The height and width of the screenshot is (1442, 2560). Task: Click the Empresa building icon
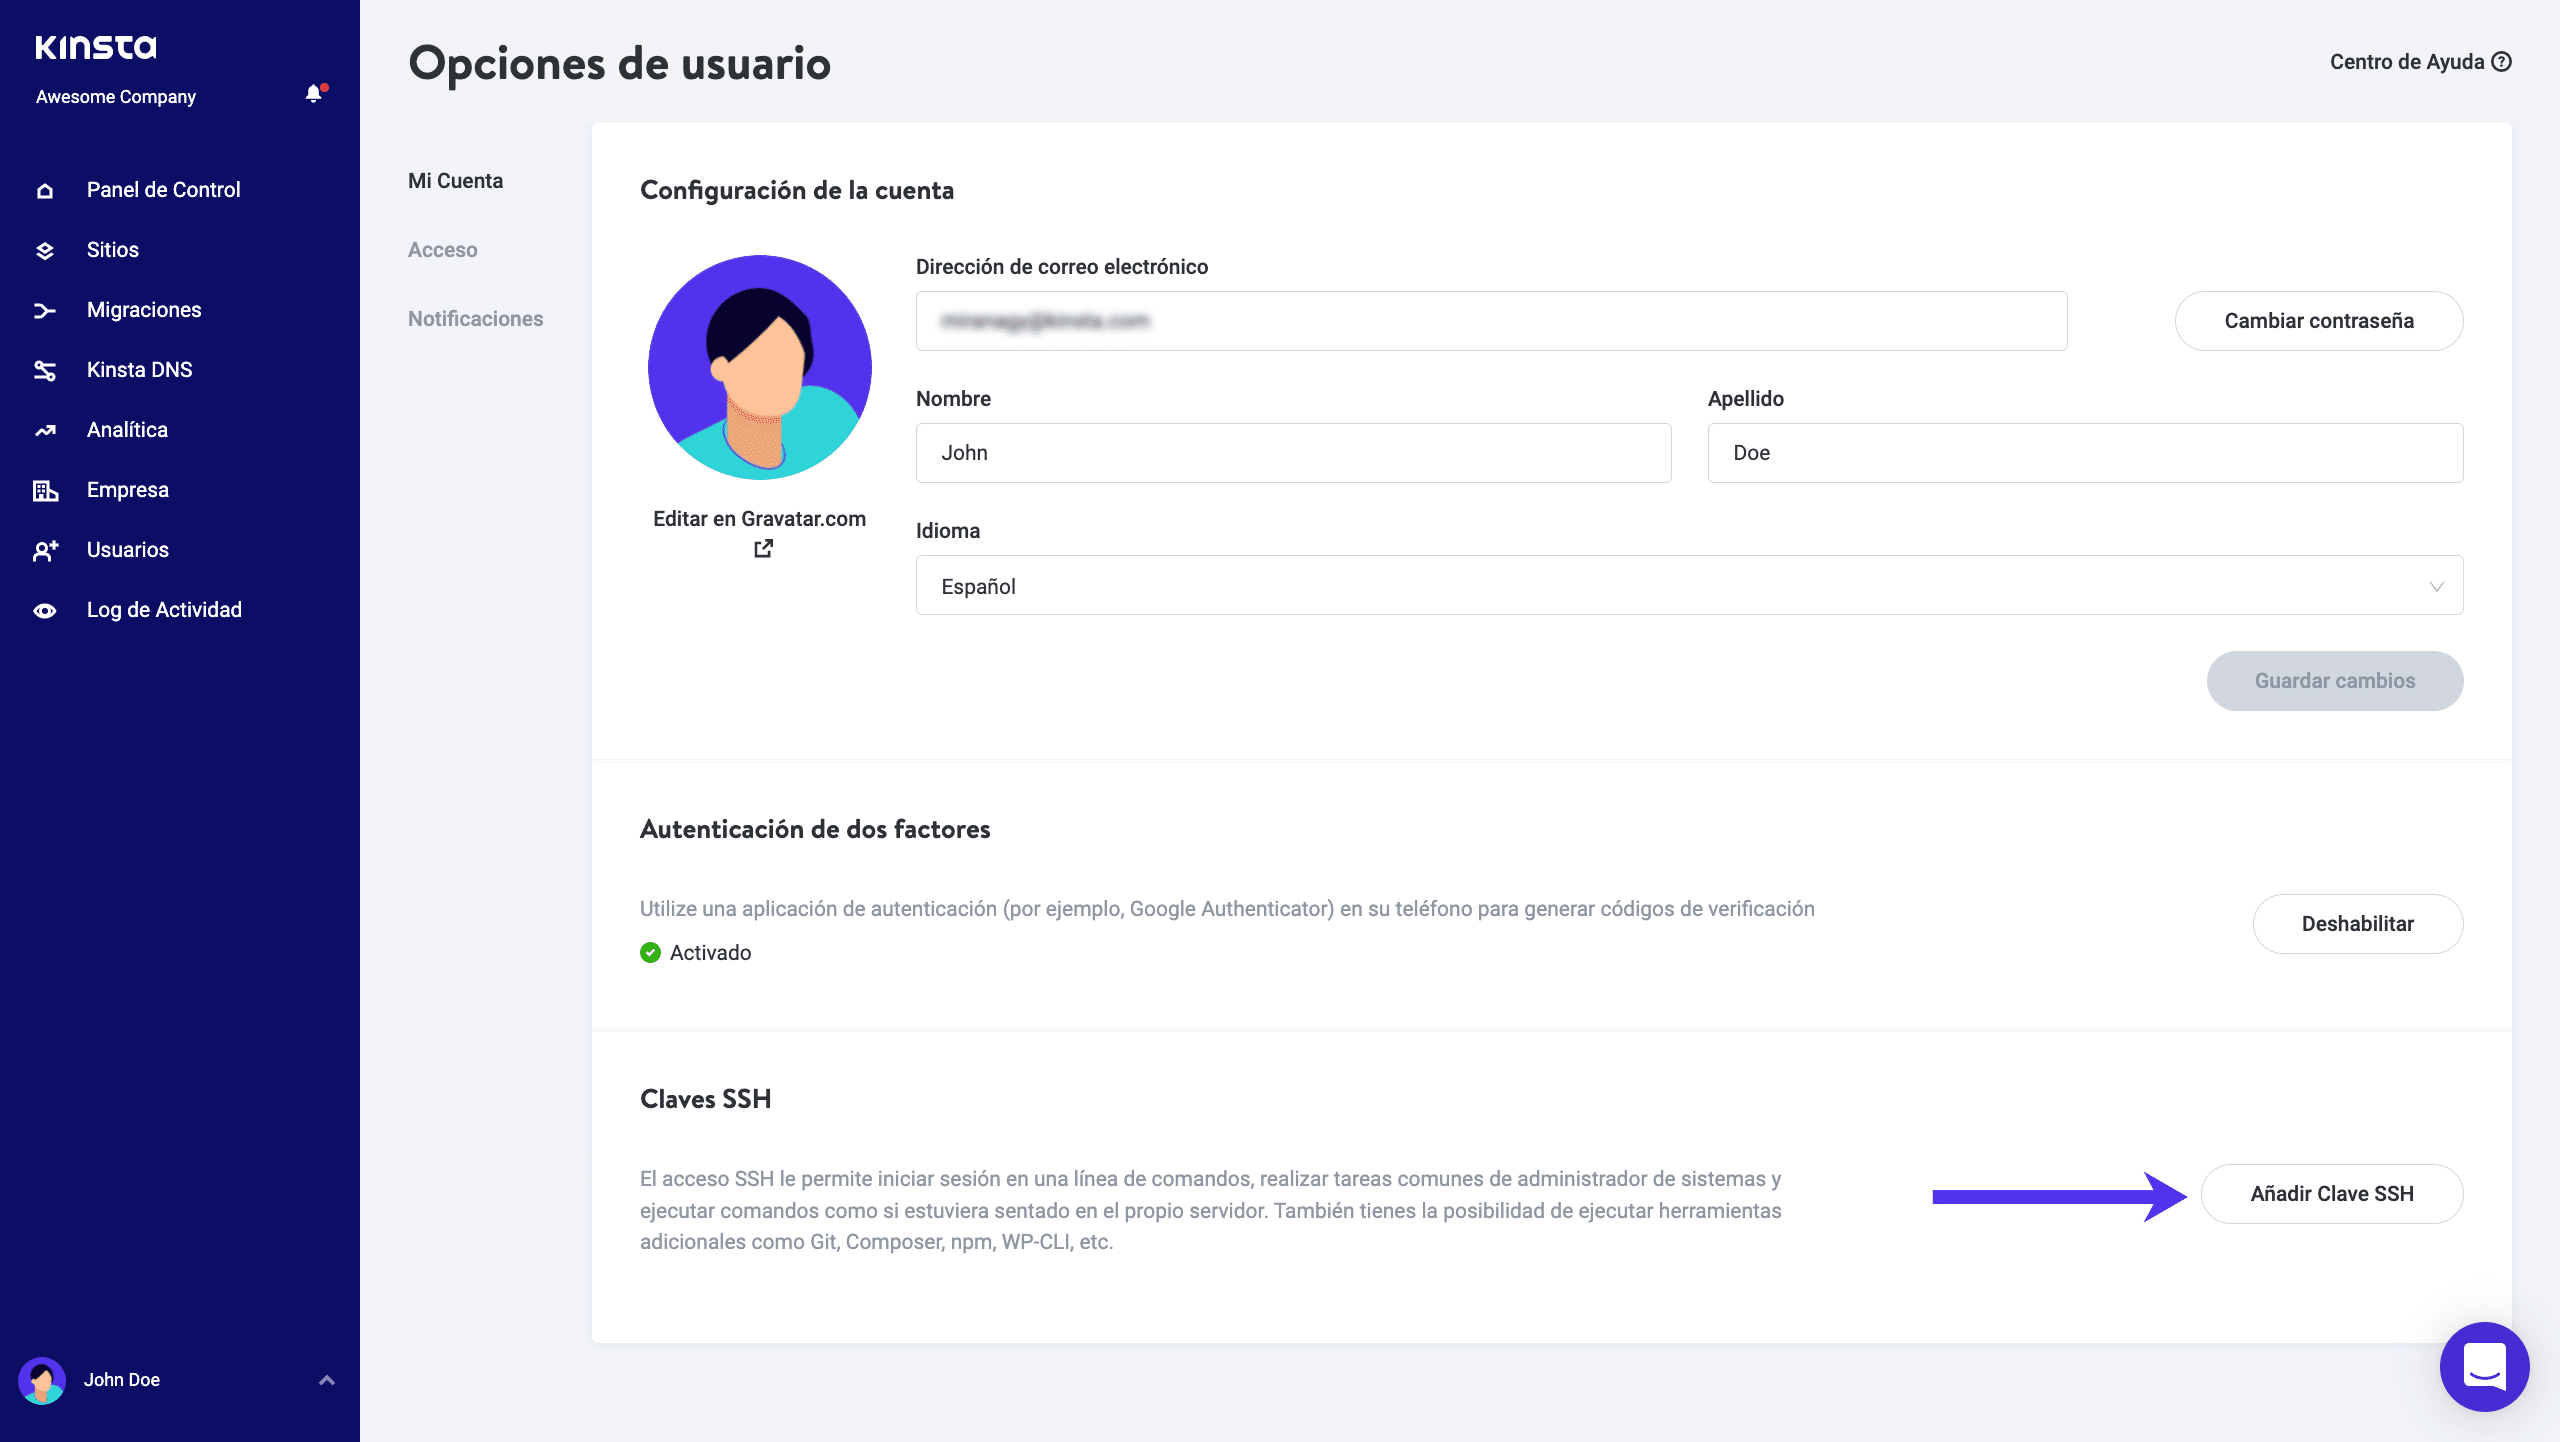[x=45, y=491]
